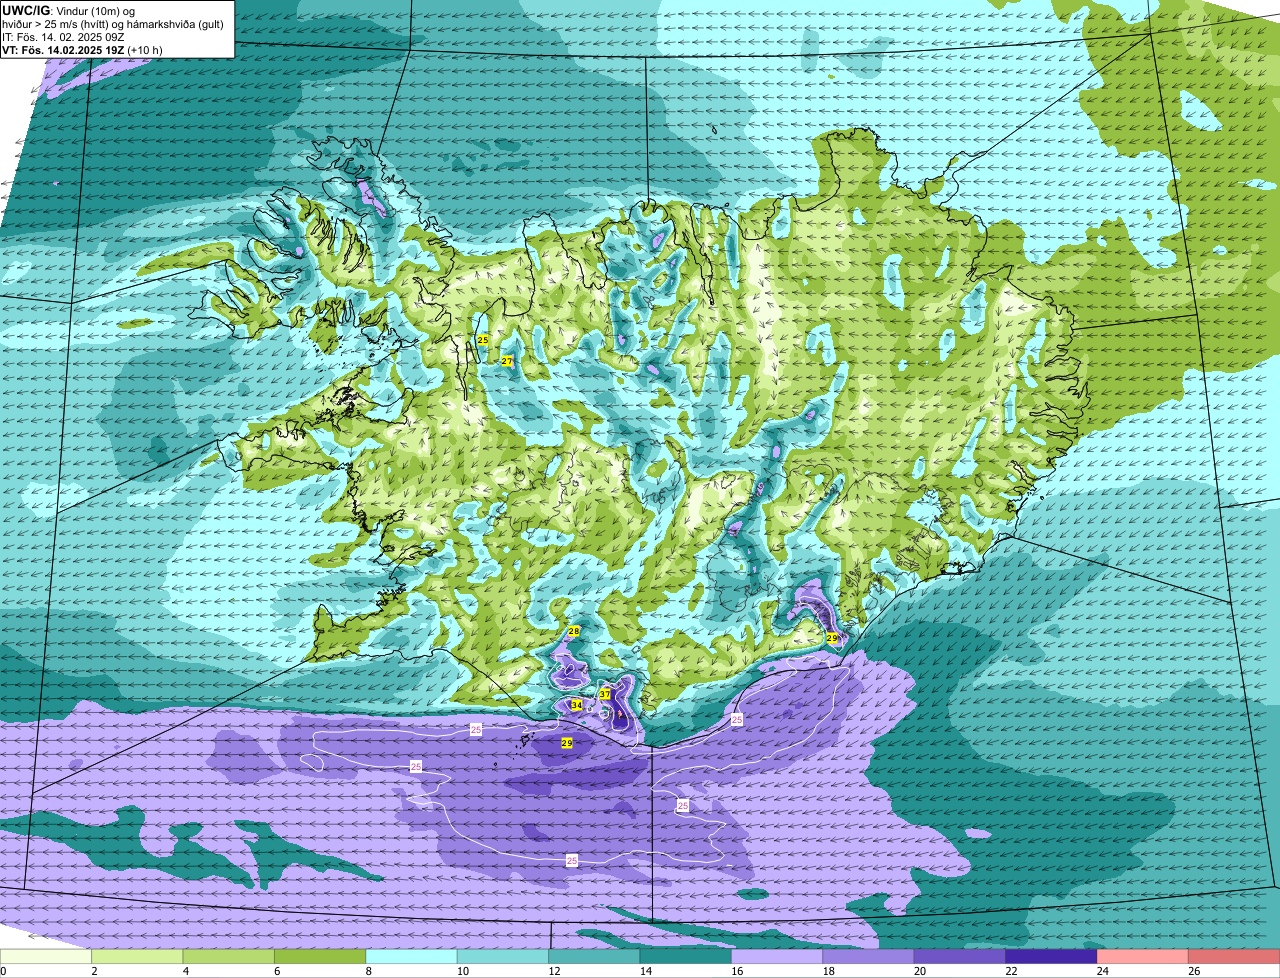Click the 0–2 m/s pale legend swatch
The height and width of the screenshot is (978, 1280).
tap(46, 956)
